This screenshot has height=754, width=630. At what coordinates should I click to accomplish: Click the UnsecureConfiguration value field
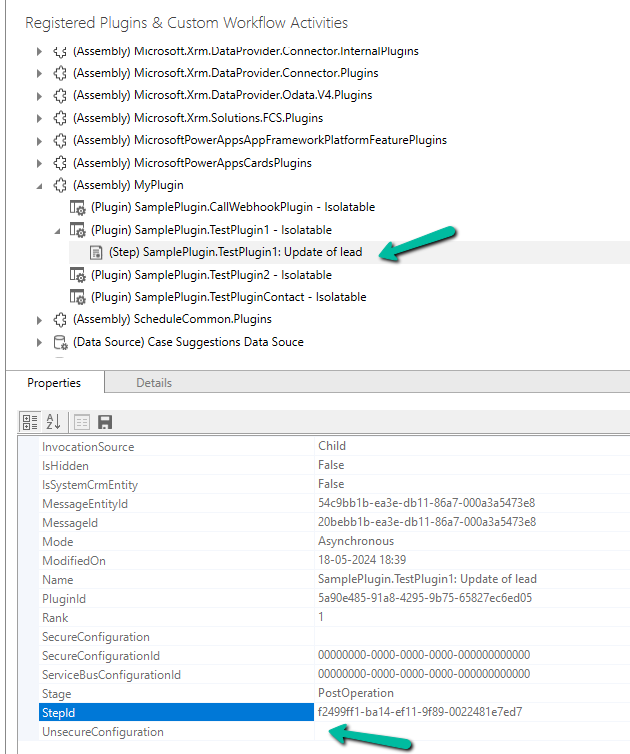tap(470, 732)
